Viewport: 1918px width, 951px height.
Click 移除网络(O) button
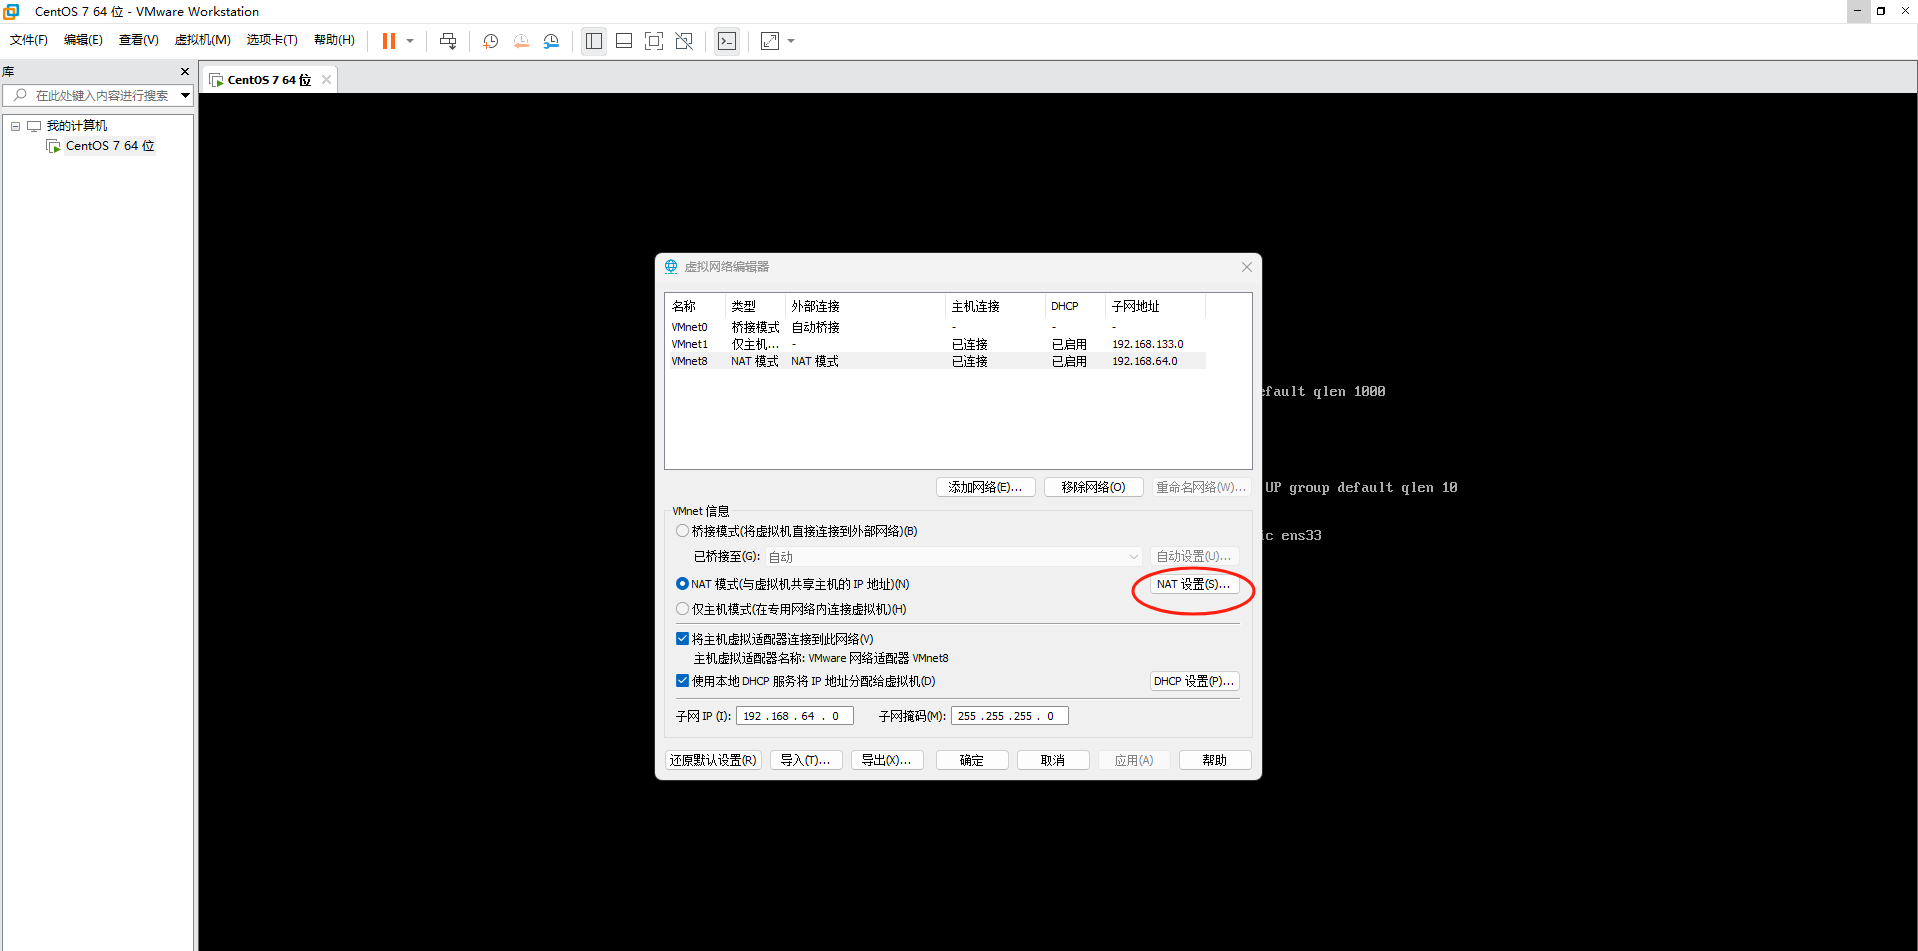click(x=1093, y=487)
